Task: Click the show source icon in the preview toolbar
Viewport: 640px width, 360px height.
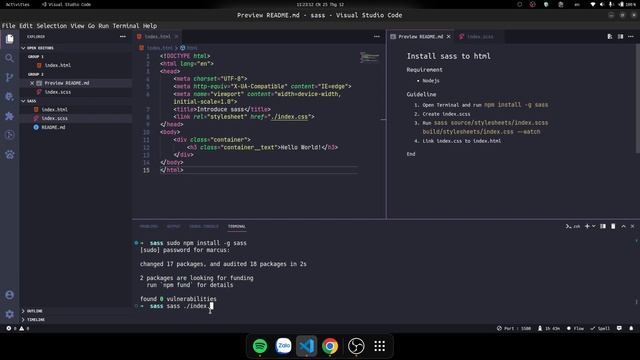Action: (610, 36)
